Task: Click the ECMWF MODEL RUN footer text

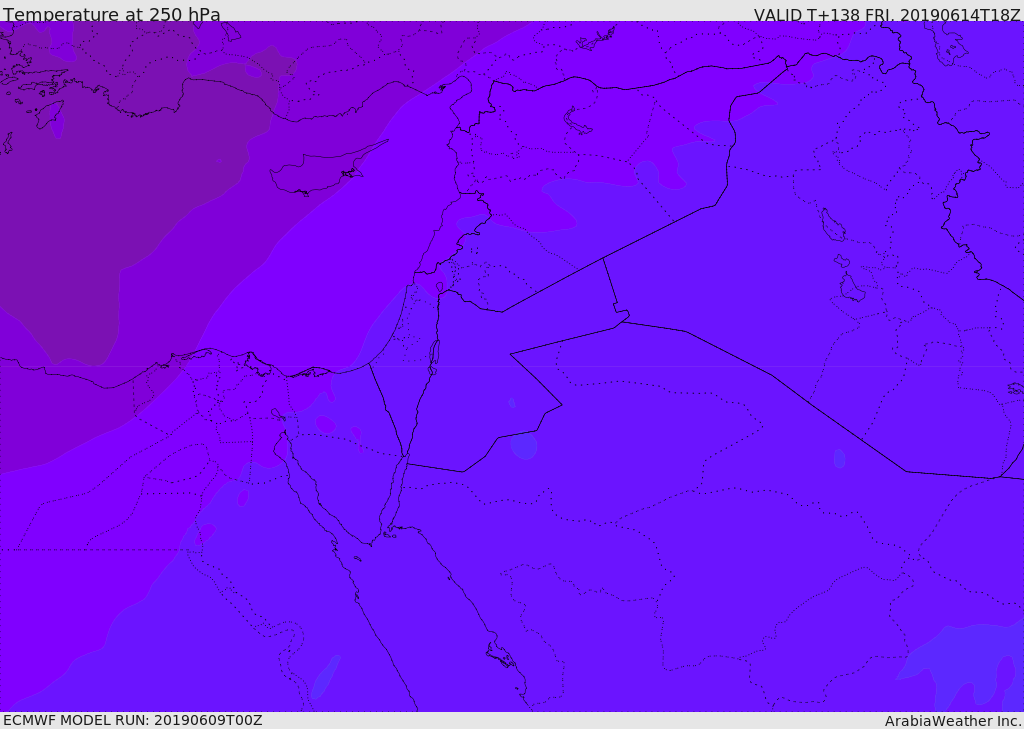Action: pos(132,720)
